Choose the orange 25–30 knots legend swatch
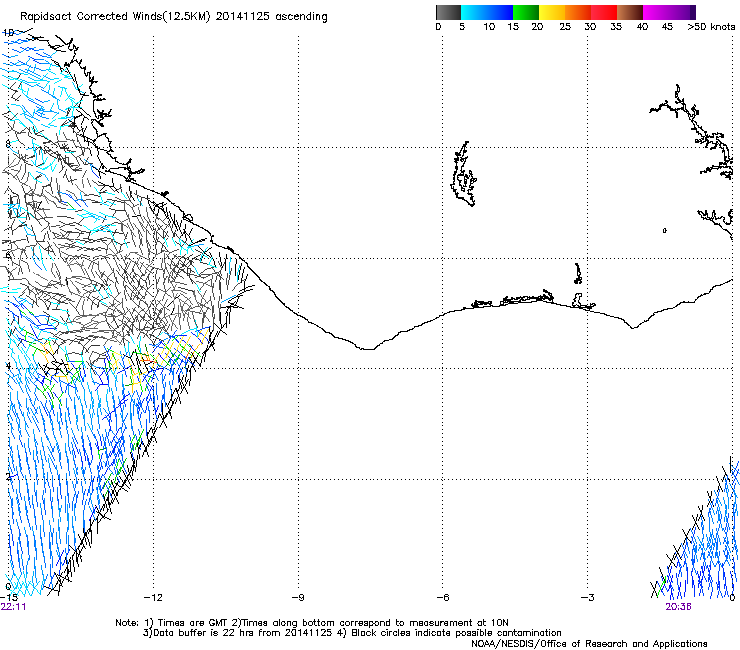Screen dimensions: 740x650 578,12
